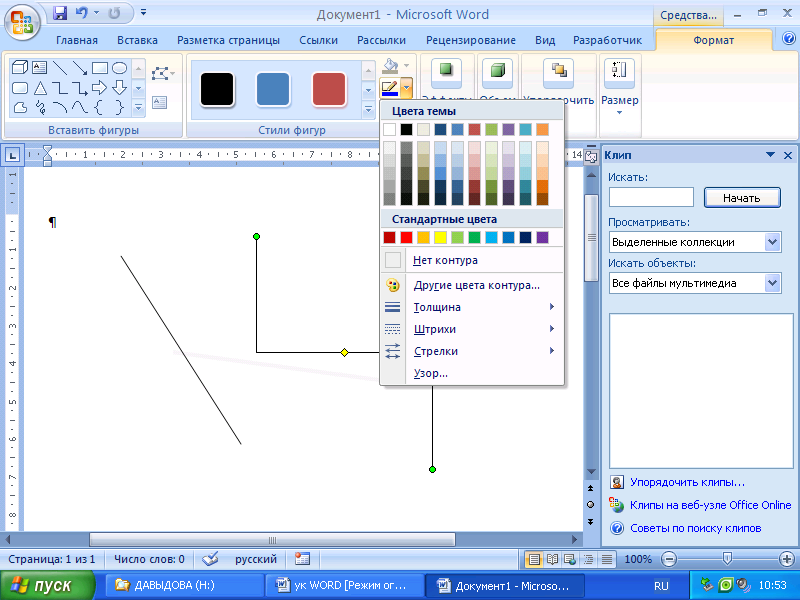Choose the Triangle shape

tap(40, 88)
